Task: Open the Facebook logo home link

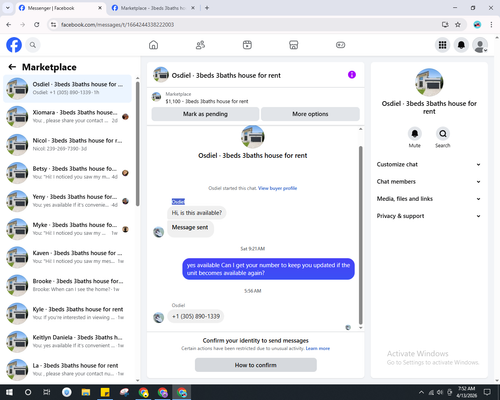Action: pyautogui.click(x=14, y=45)
